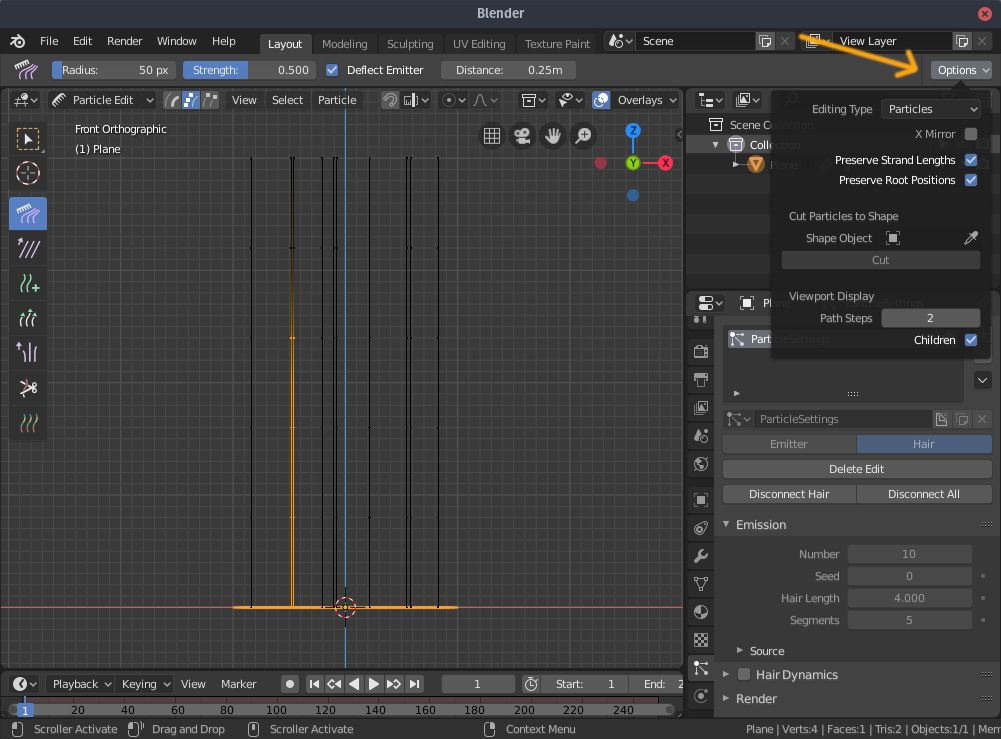Open the World properties tab
1001x739 pixels.
click(701, 465)
